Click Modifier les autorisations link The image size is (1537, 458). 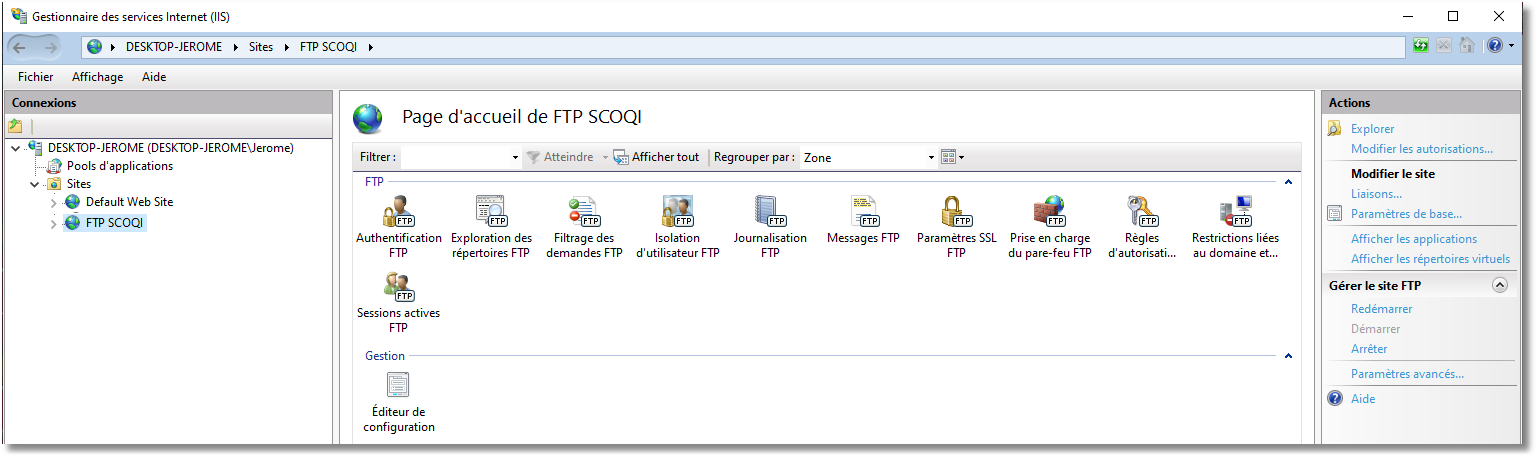pyautogui.click(x=1421, y=149)
